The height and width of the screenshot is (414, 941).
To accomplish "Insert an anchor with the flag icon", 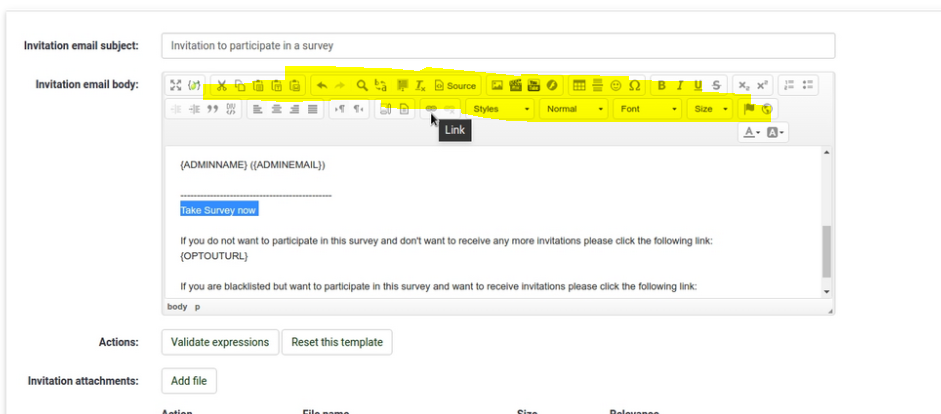I will [748, 109].
